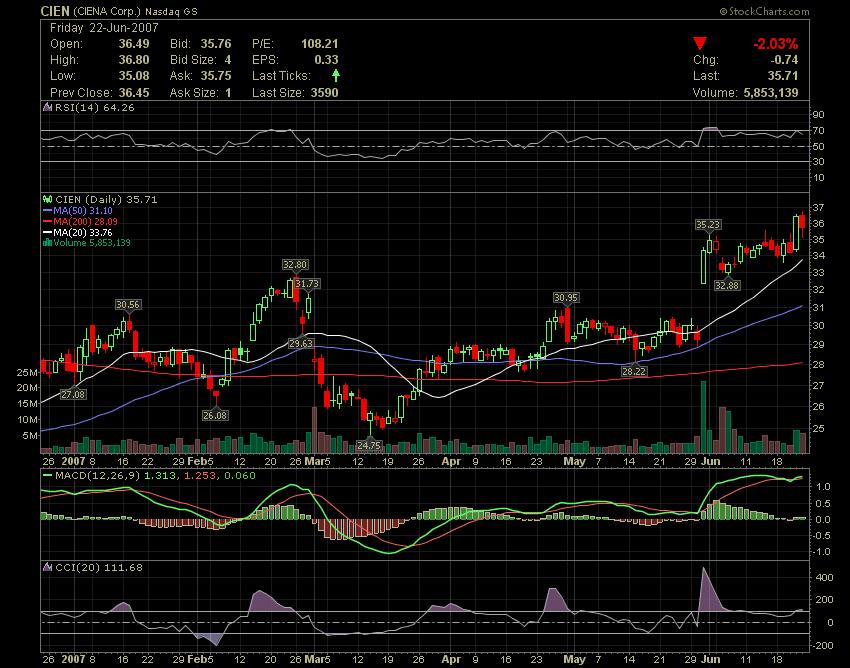The width and height of the screenshot is (850, 668).
Task: Click the StockCharts.com label in the corner
Action: click(x=764, y=11)
